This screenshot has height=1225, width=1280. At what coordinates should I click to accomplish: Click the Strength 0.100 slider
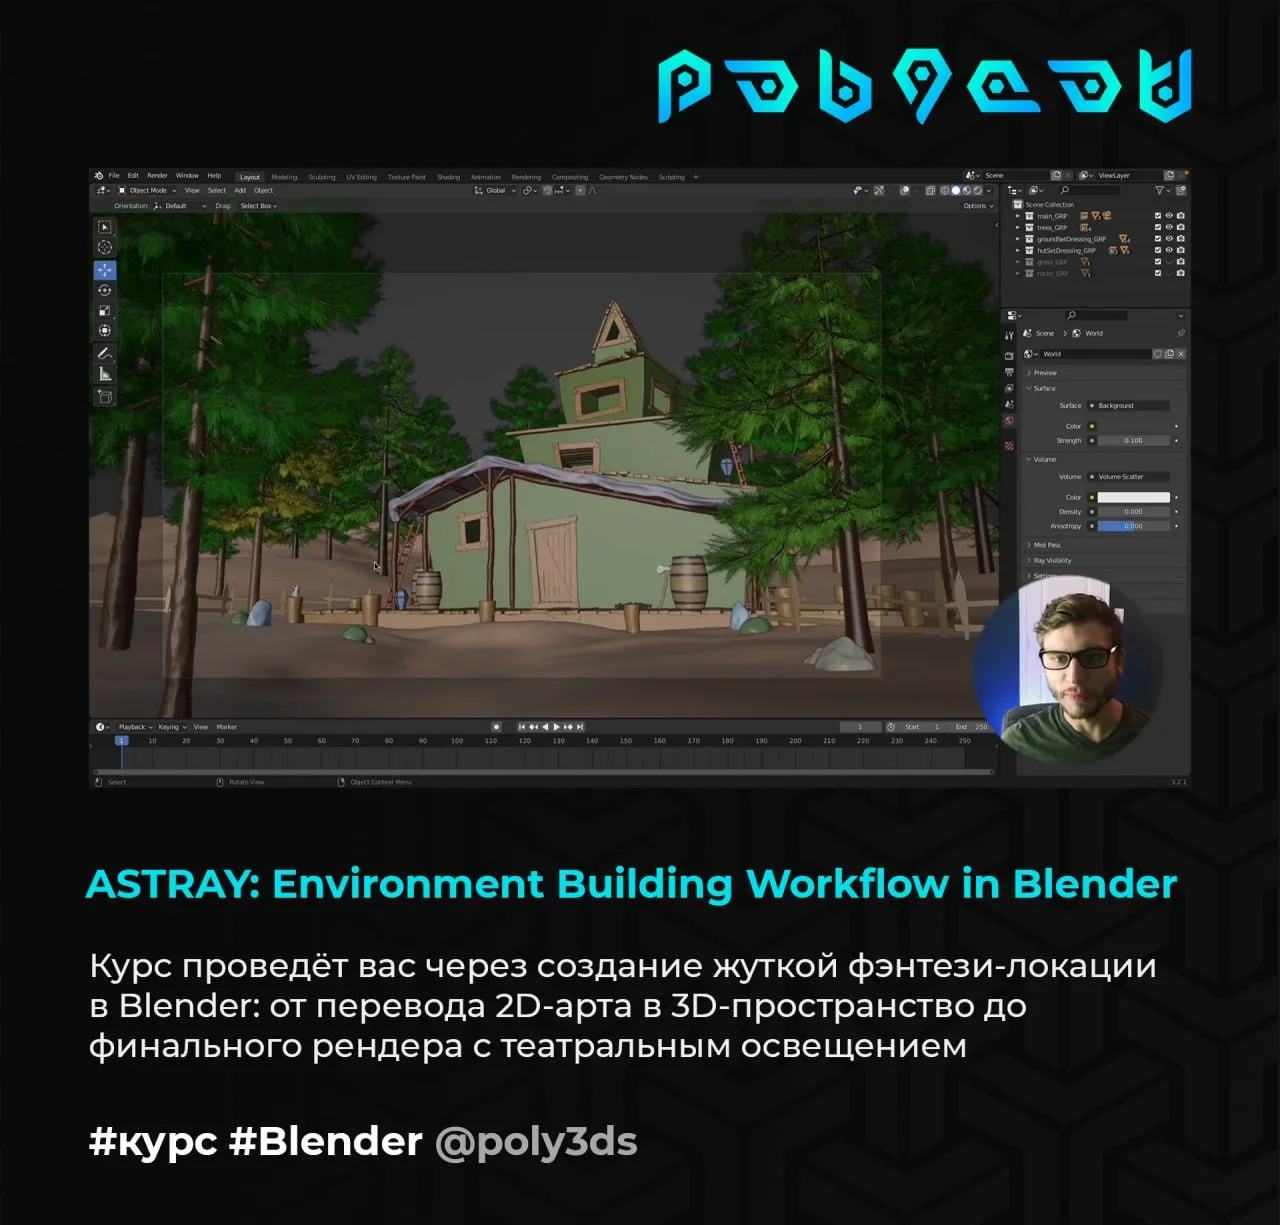click(1134, 440)
